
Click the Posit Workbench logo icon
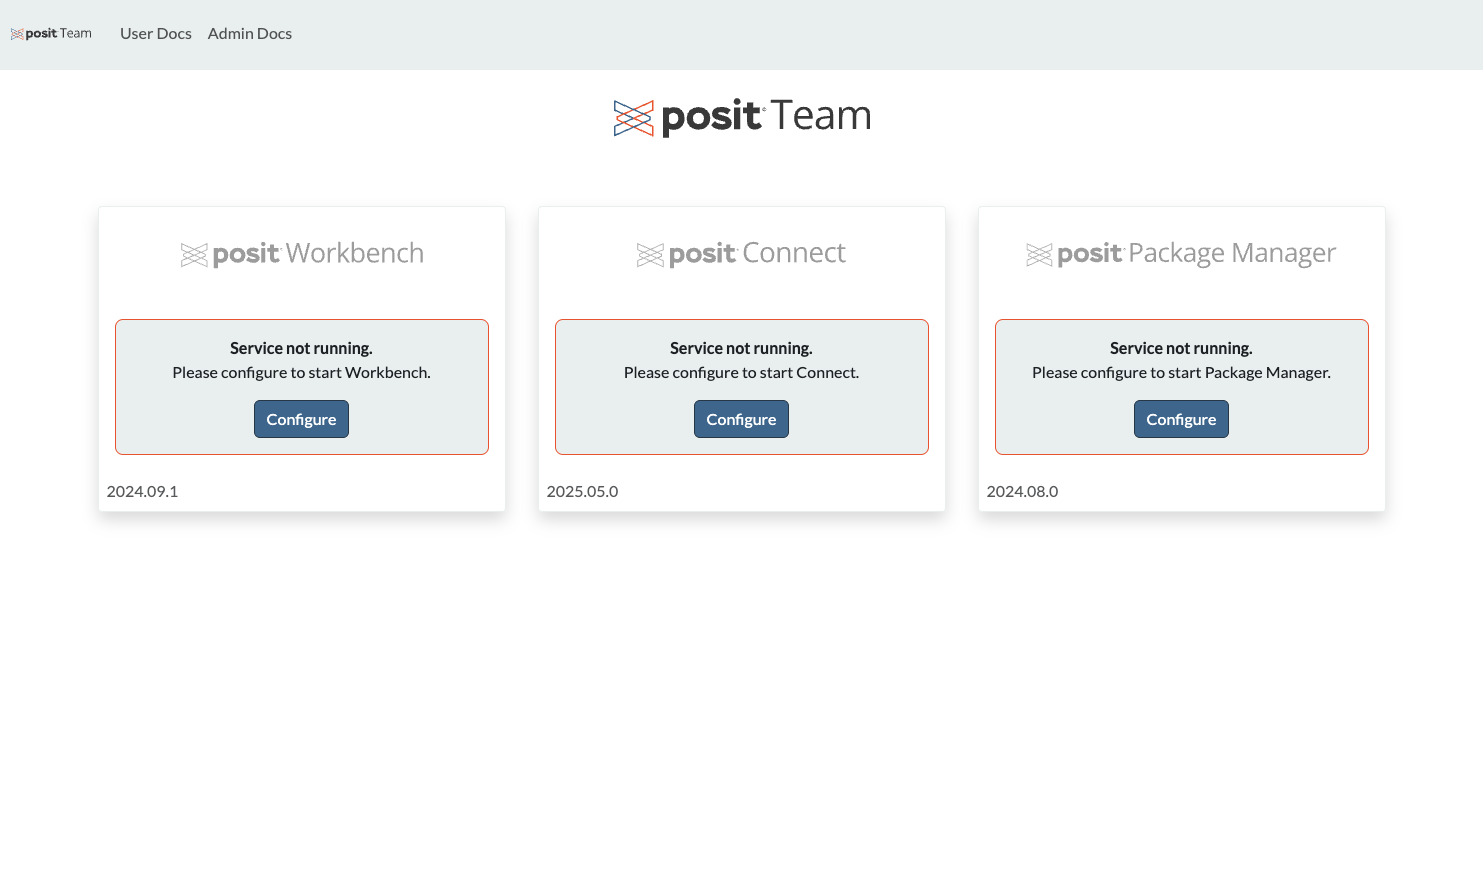[194, 255]
